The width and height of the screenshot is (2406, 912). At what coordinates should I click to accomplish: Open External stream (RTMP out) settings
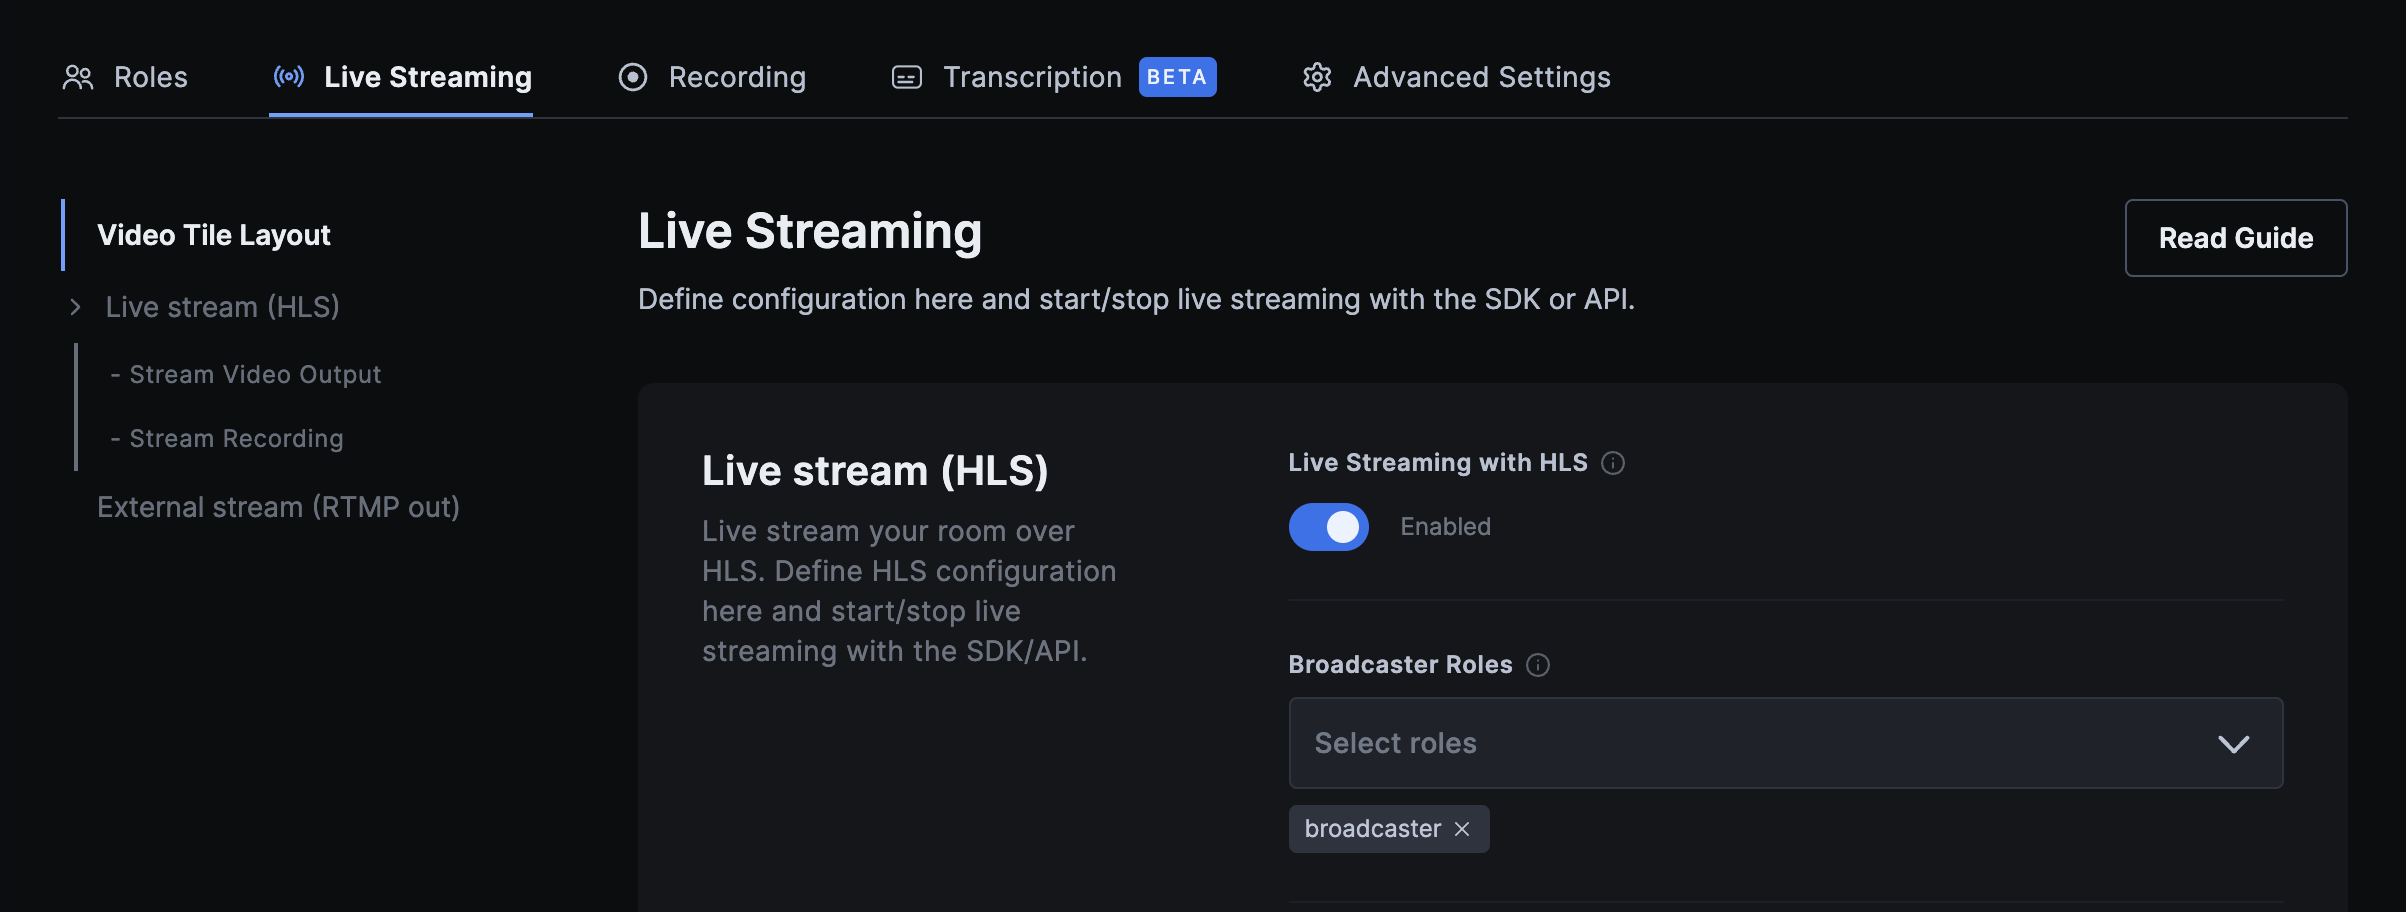click(x=278, y=506)
